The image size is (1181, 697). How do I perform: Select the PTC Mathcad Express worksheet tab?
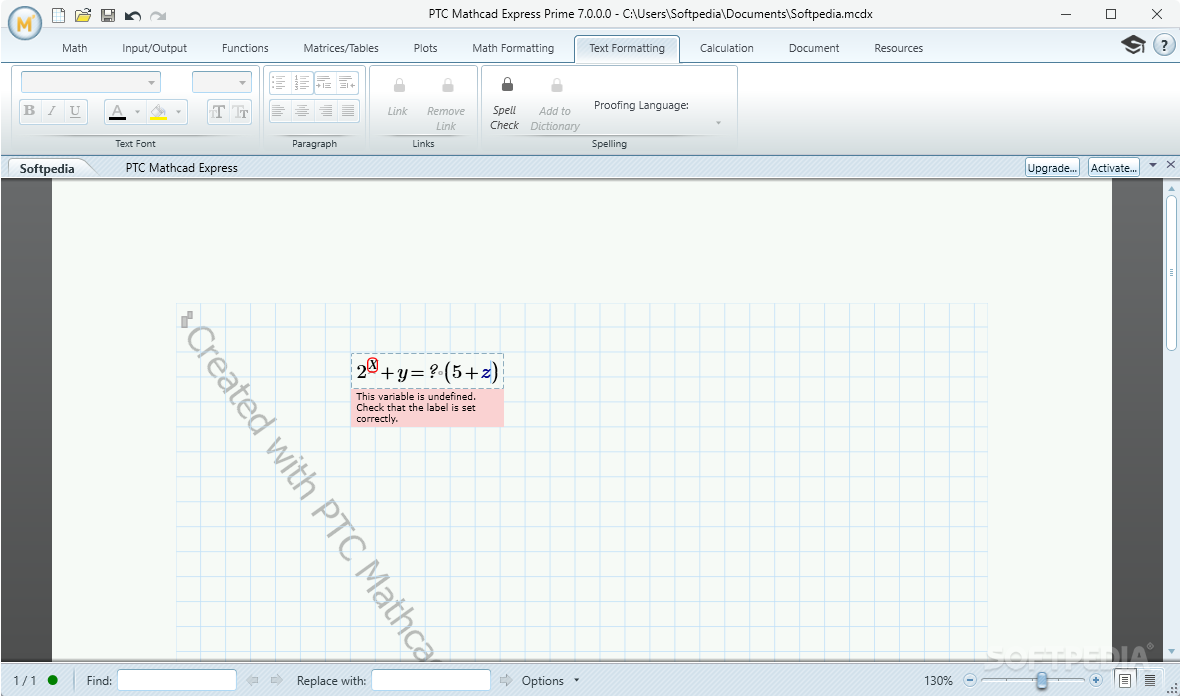[182, 168]
